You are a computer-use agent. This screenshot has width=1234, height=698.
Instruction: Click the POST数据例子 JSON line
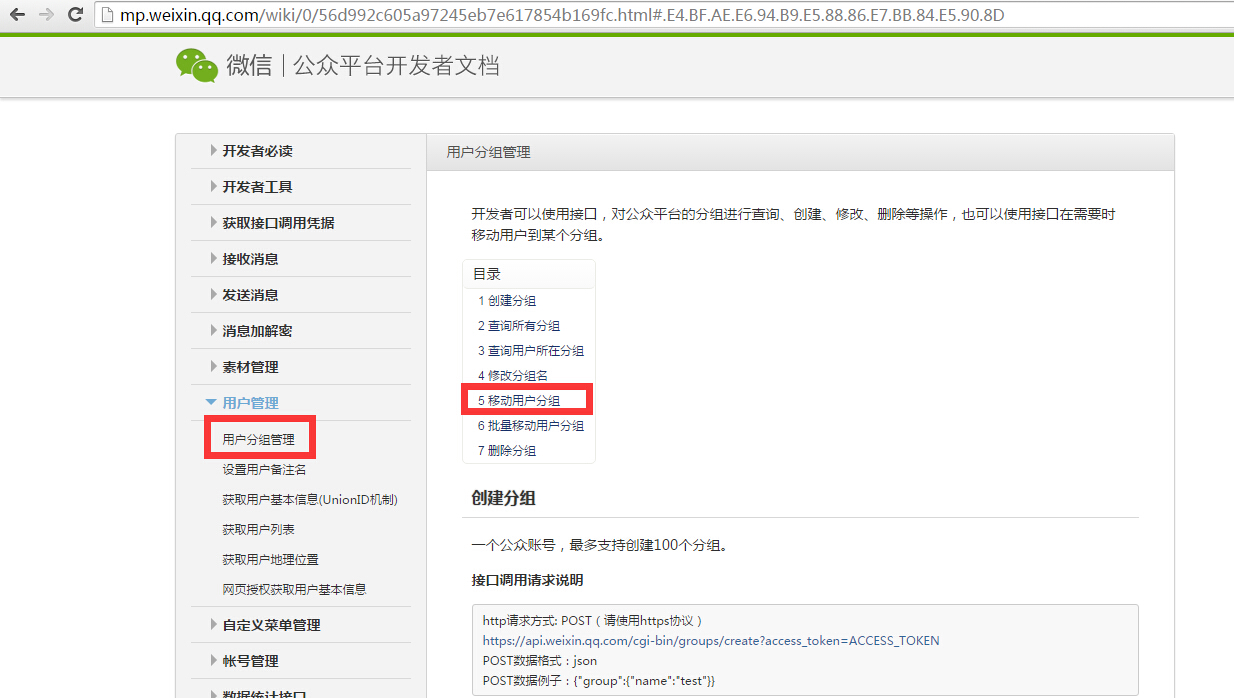(x=599, y=680)
